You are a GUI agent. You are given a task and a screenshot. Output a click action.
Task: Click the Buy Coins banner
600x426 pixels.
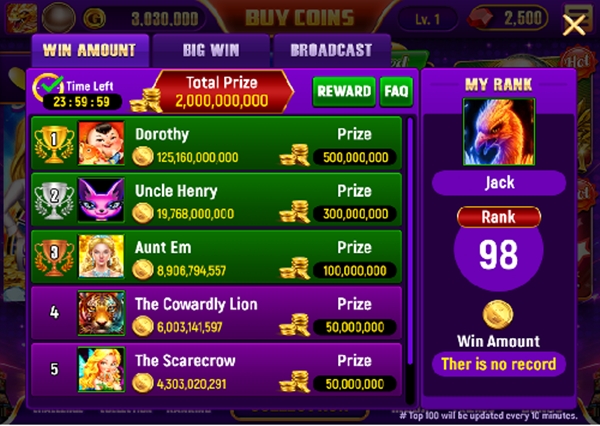coord(300,17)
